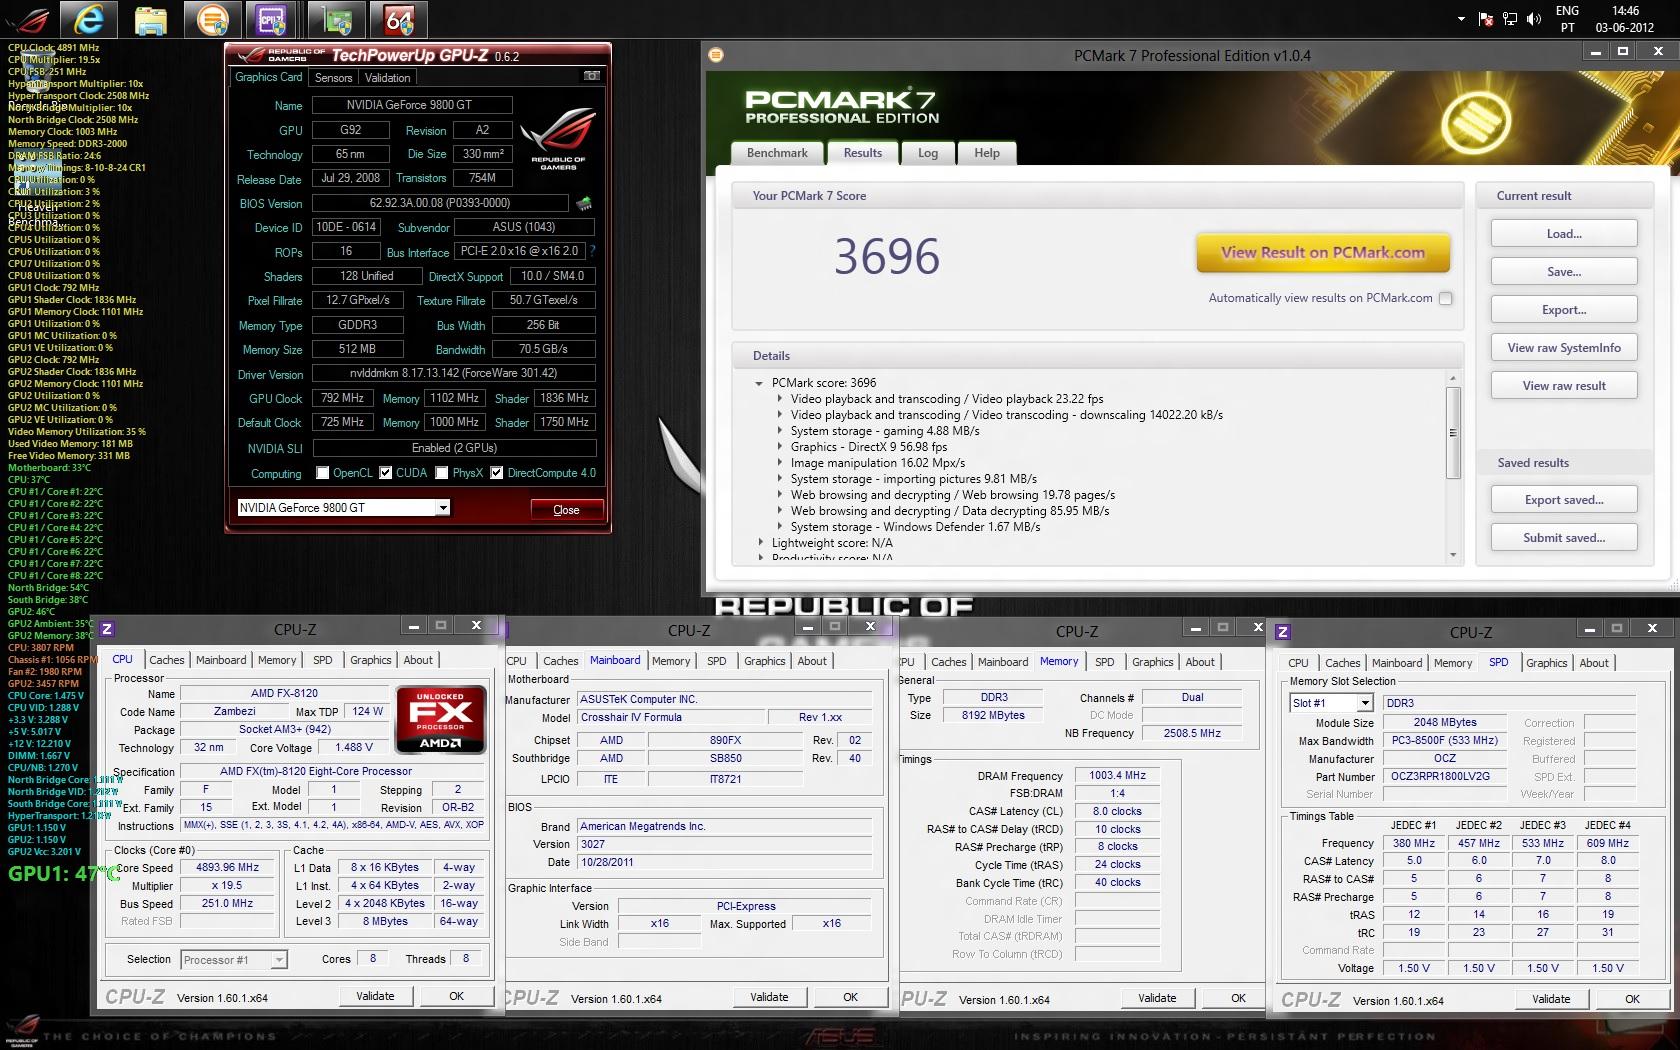Open Graphics tab in the CPU-Z Memory window
The height and width of the screenshot is (1050, 1680).
[1152, 662]
